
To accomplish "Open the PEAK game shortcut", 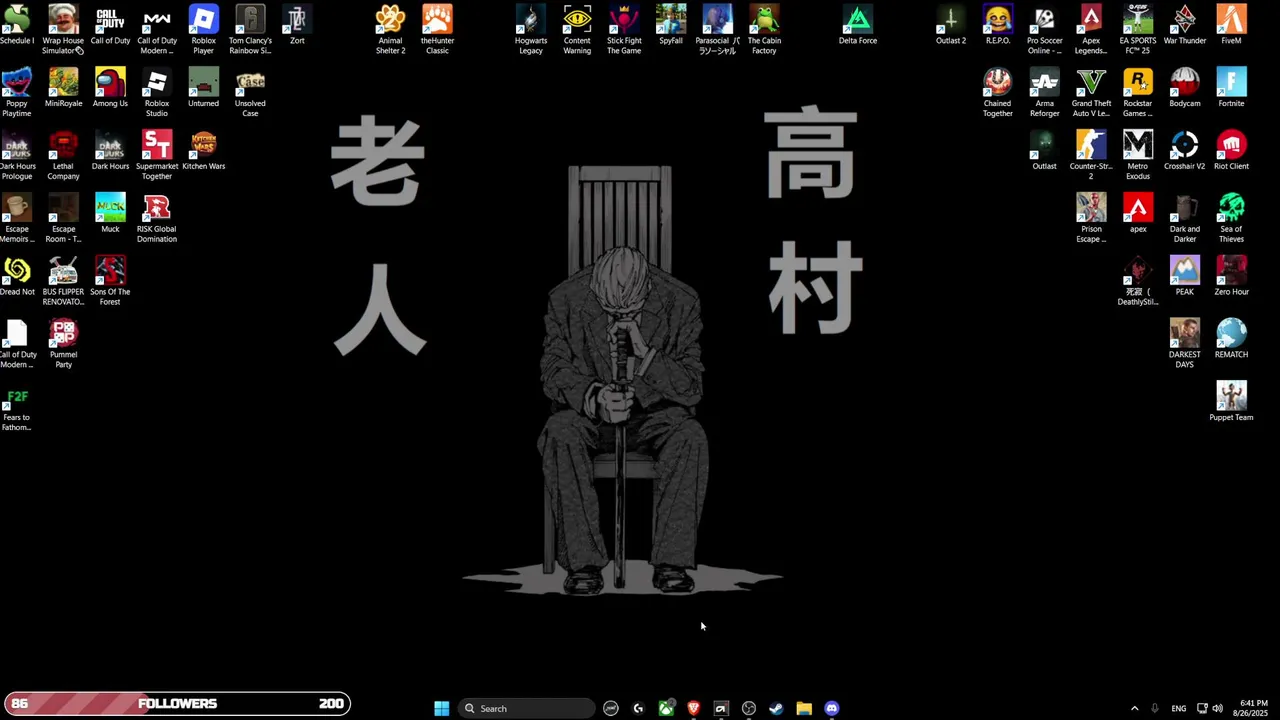I will 1185,277.
